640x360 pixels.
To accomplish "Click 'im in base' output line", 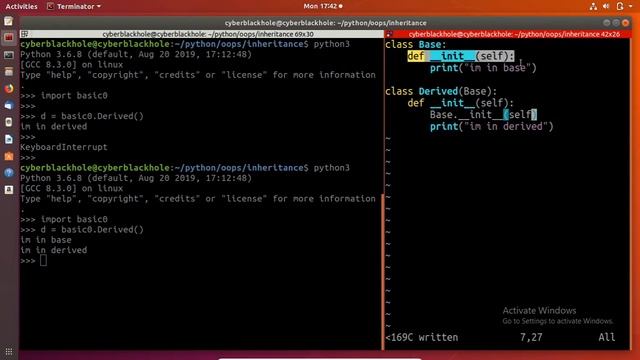I will [46, 240].
